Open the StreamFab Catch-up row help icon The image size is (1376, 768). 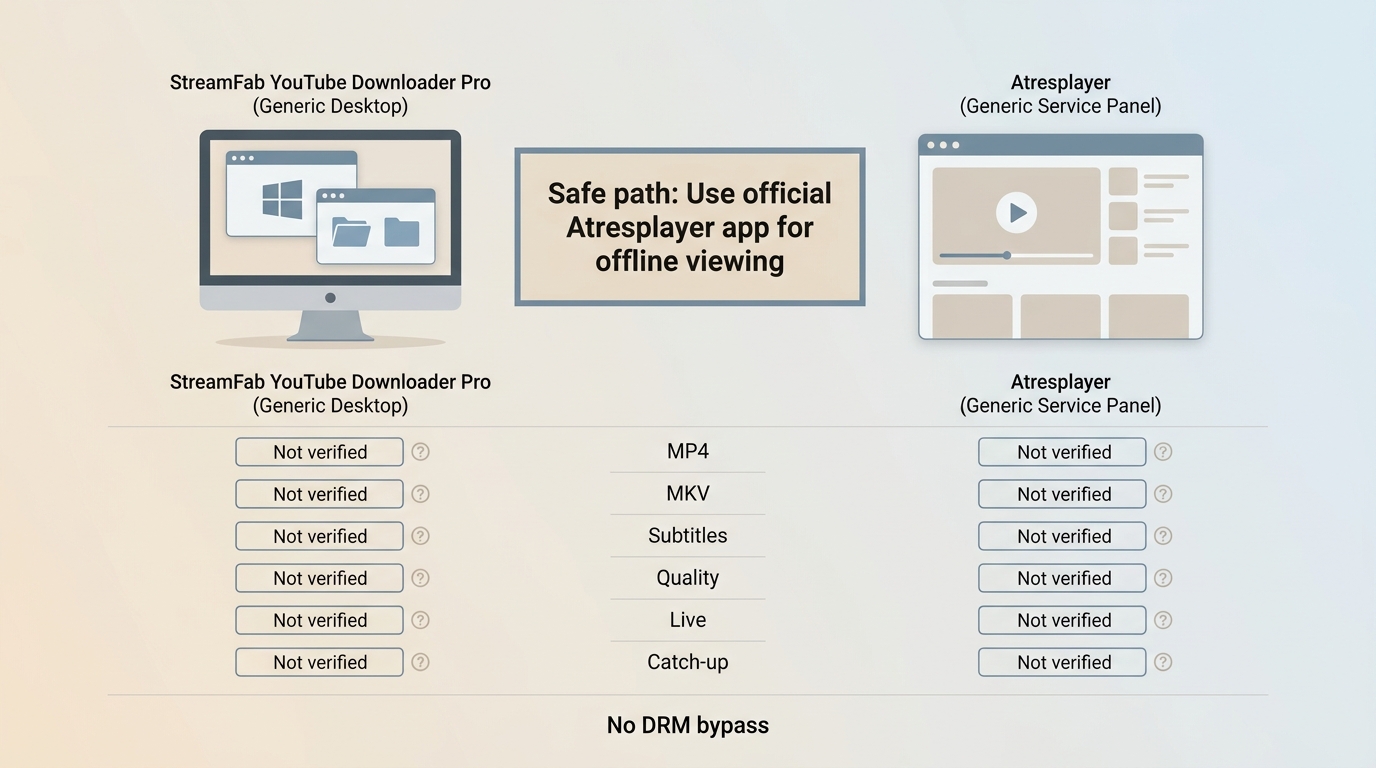tap(421, 662)
